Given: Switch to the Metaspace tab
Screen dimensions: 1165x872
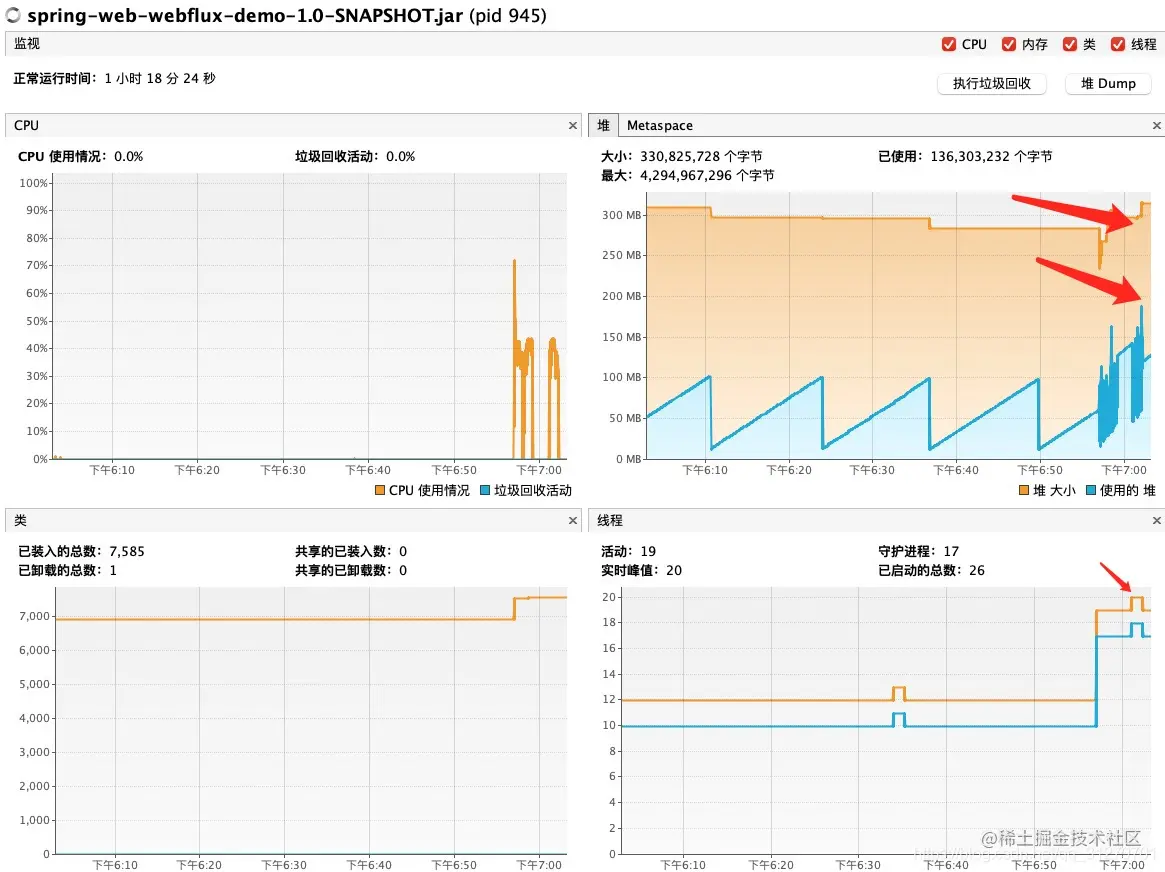Looking at the screenshot, I should [660, 126].
